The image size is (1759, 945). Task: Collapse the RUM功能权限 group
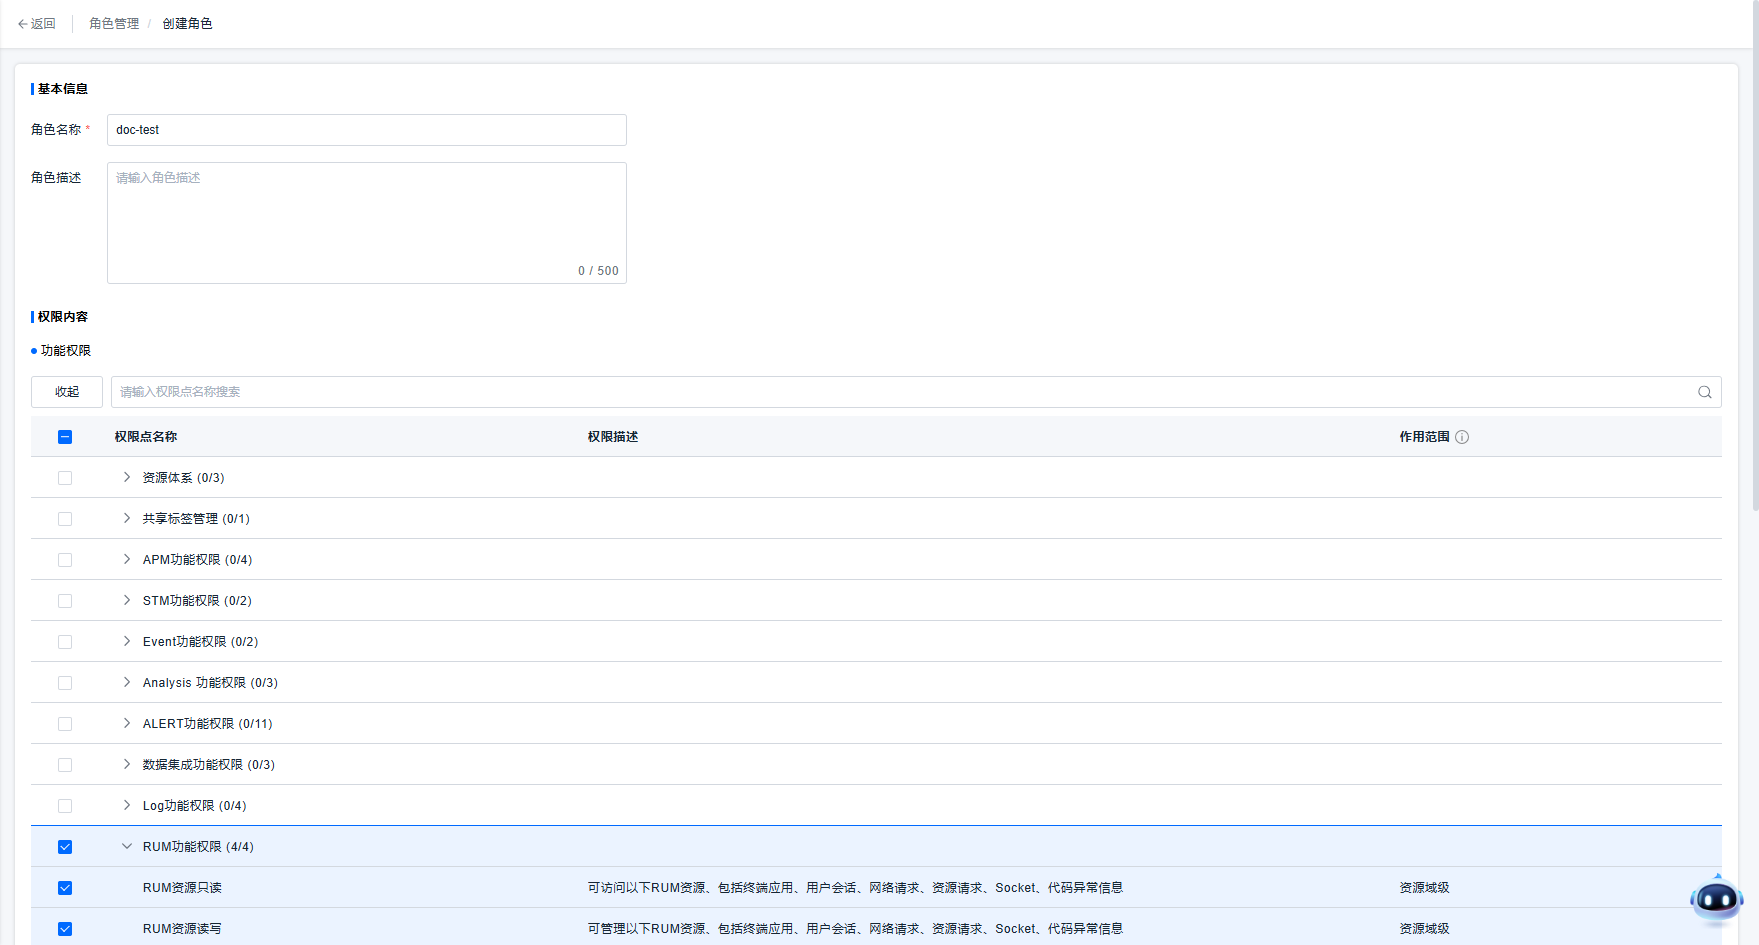127,847
